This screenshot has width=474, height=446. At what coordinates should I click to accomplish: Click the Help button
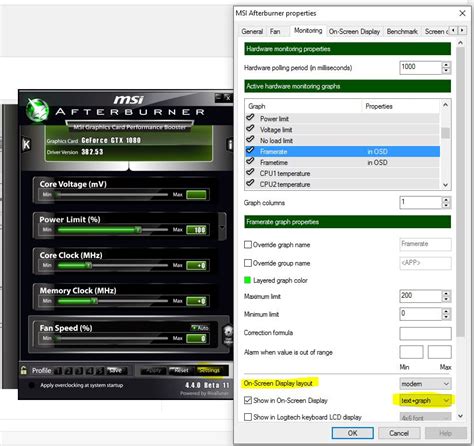445,433
